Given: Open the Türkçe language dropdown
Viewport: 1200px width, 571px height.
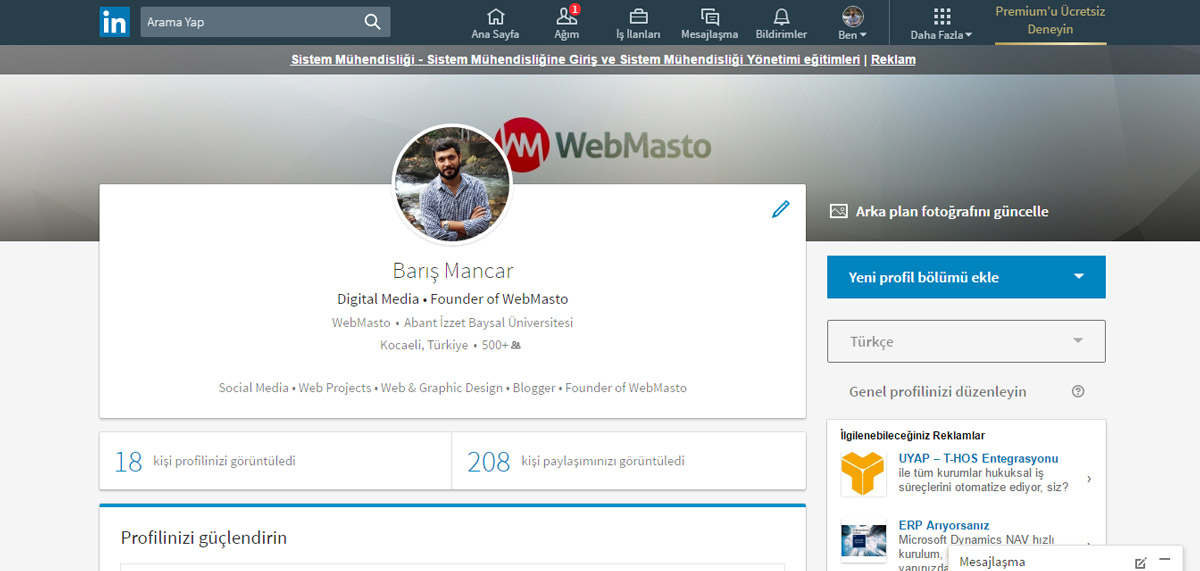Looking at the screenshot, I should (966, 341).
